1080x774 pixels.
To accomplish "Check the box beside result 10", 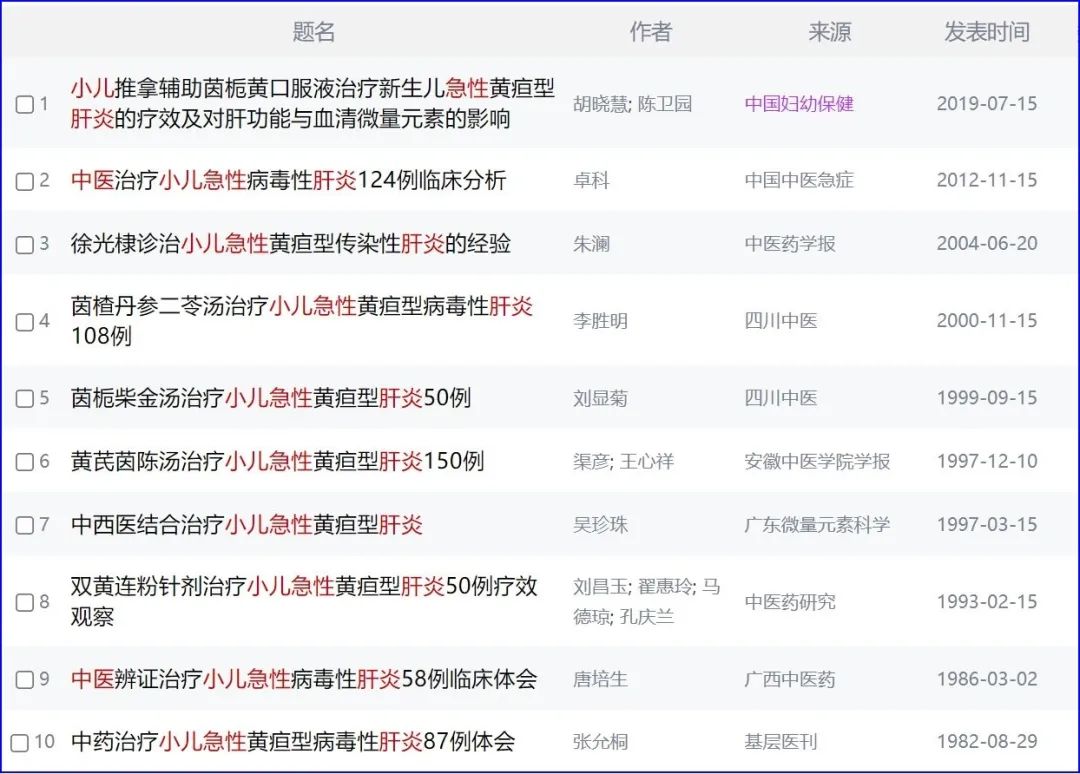I will coord(22,743).
